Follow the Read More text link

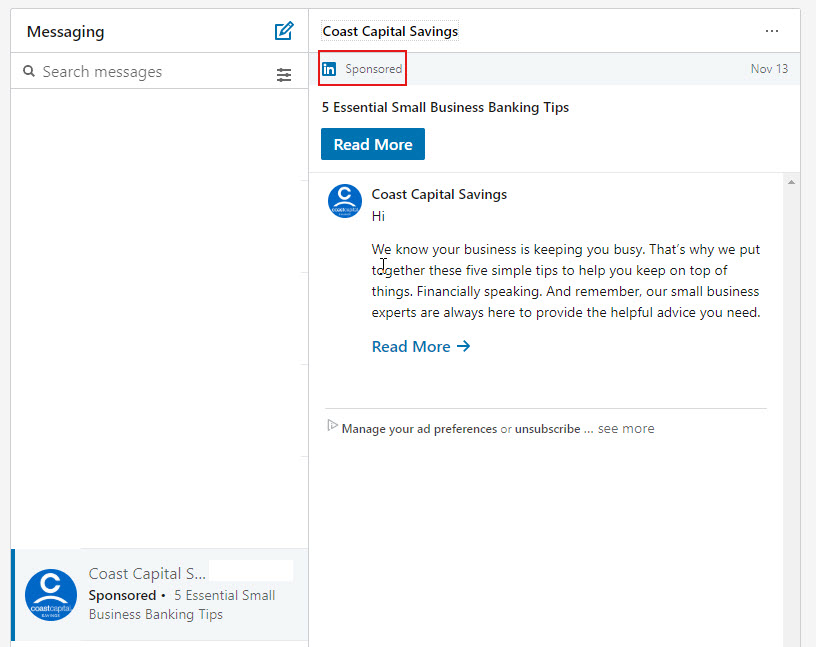(x=411, y=347)
